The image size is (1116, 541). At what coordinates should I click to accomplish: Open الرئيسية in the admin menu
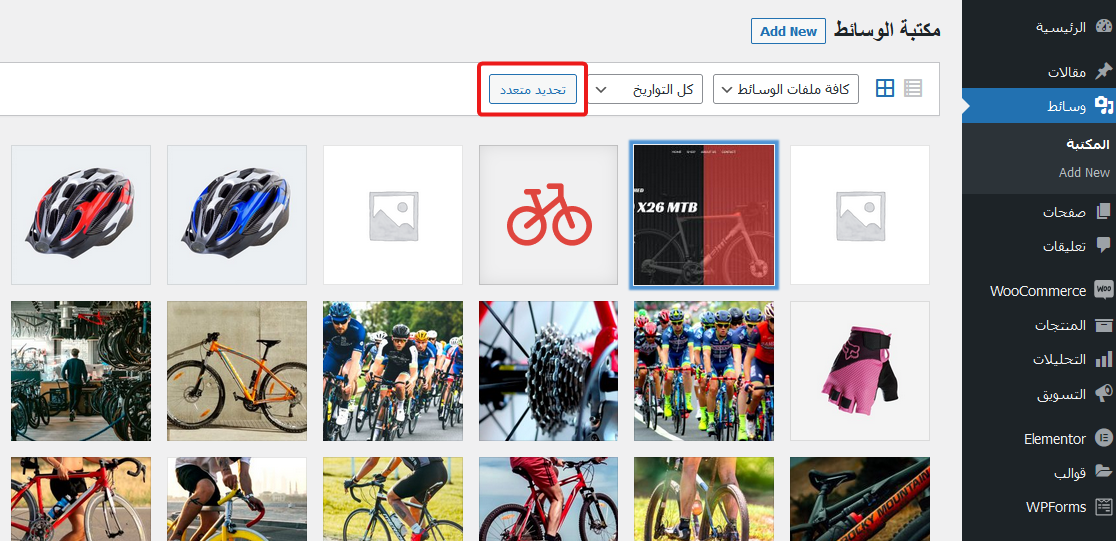pyautogui.click(x=1060, y=28)
